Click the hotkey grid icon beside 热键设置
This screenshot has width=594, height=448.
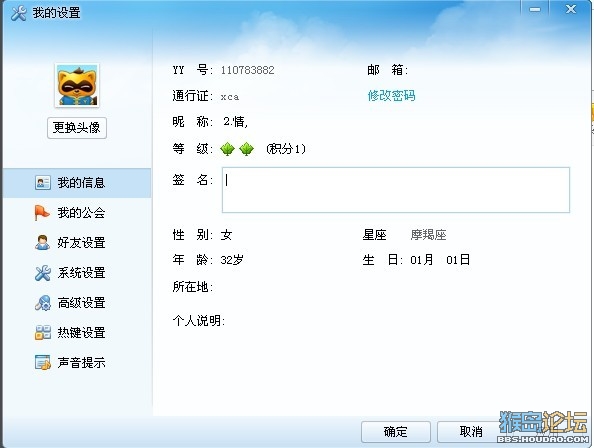[43, 332]
